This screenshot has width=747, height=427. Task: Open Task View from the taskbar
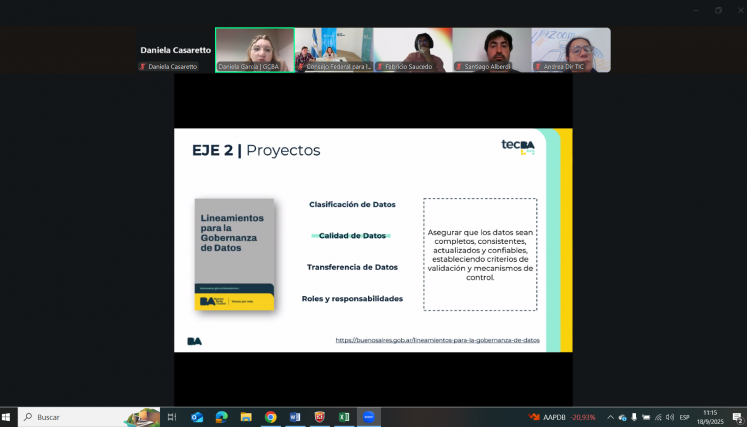(x=172, y=417)
